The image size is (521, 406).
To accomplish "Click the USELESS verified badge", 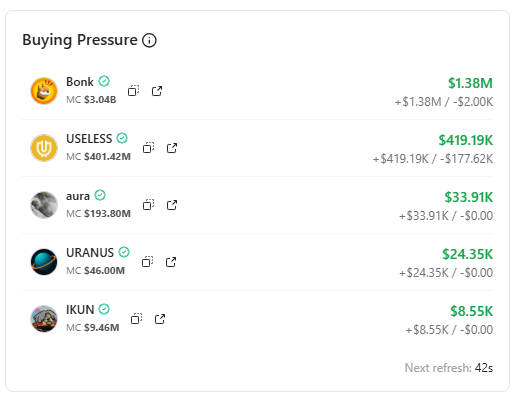I will [x=122, y=138].
